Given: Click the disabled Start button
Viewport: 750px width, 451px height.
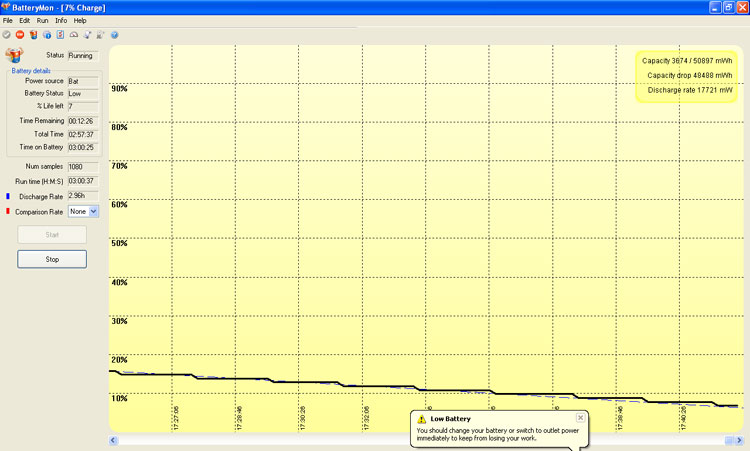Looking at the screenshot, I should (x=52, y=235).
